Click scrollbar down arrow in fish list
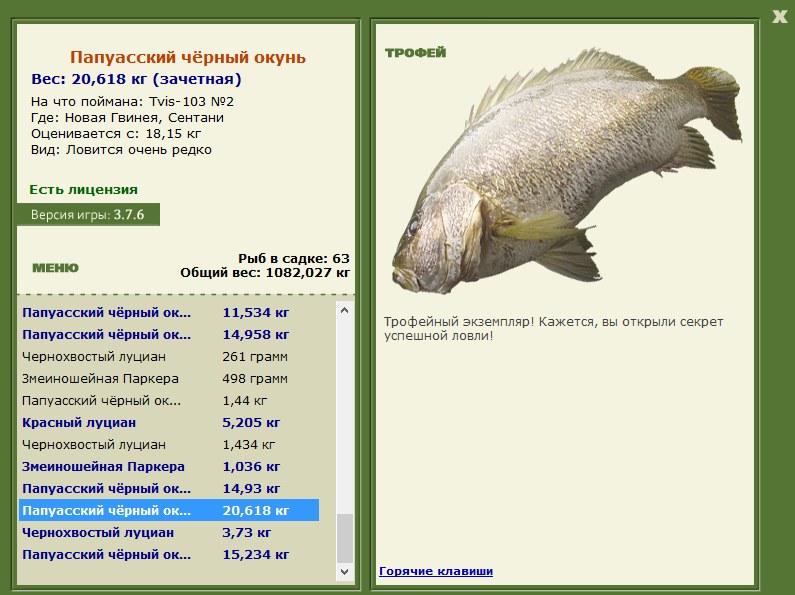This screenshot has width=795, height=595. (345, 572)
